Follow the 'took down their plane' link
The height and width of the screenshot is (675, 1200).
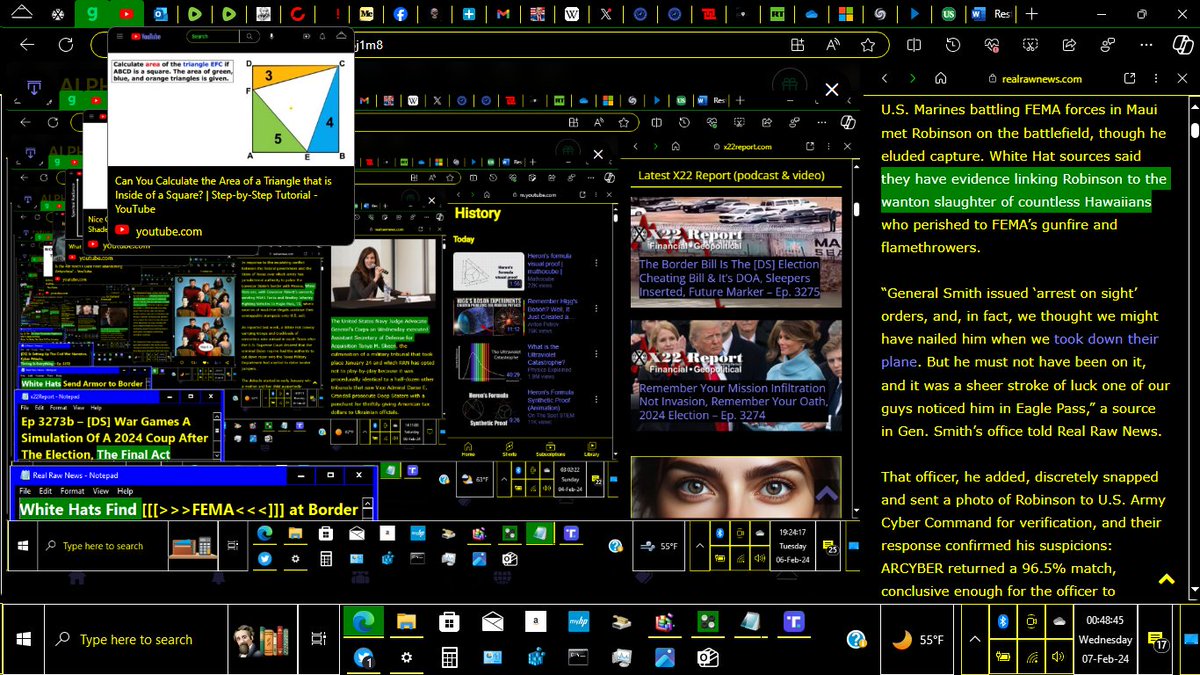[1020, 351]
